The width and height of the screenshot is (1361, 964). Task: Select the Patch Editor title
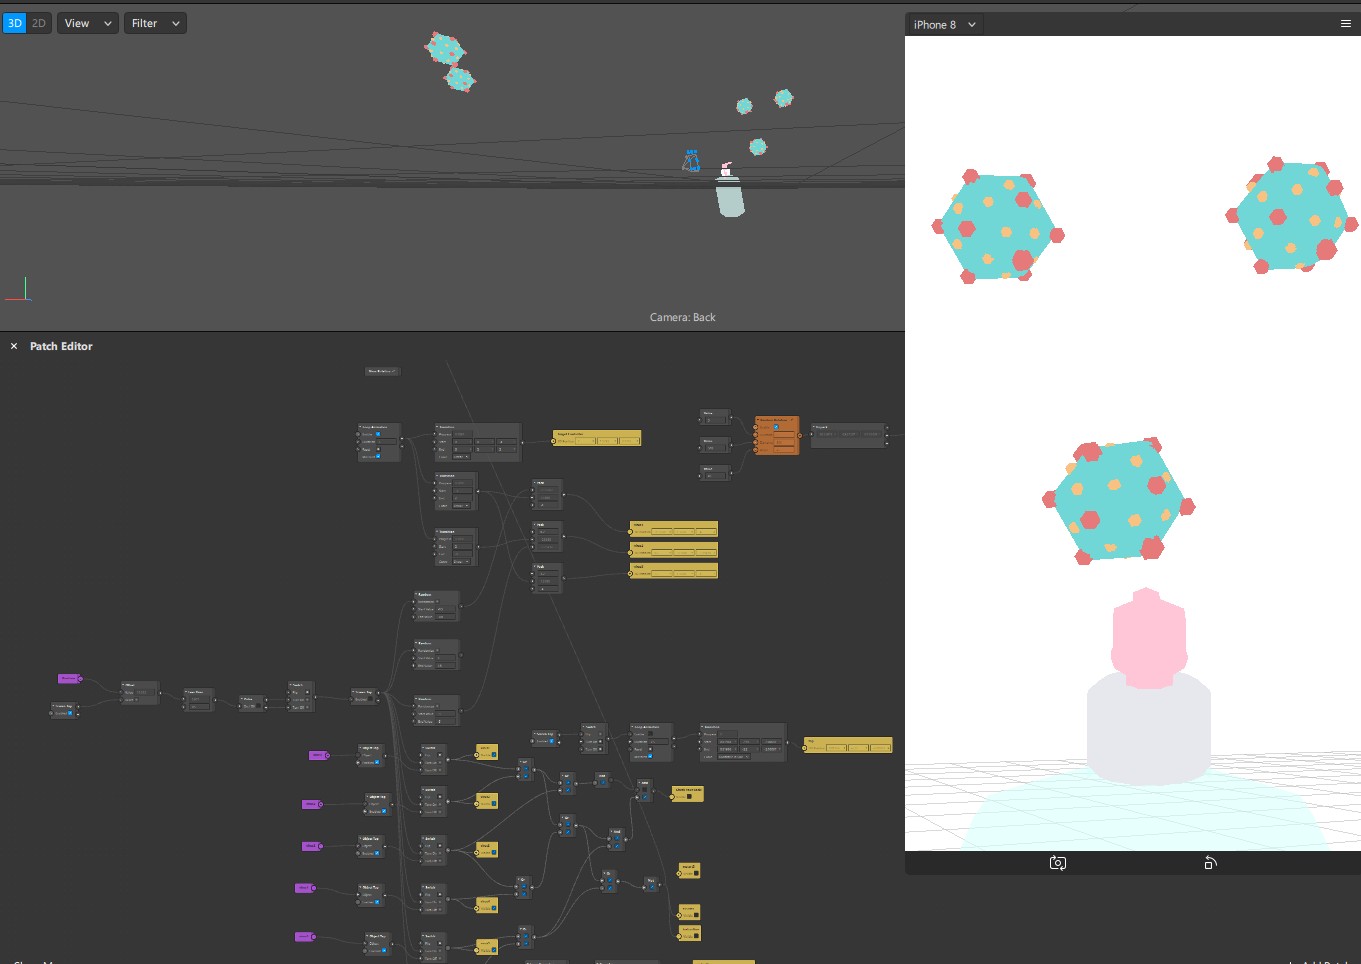point(61,346)
